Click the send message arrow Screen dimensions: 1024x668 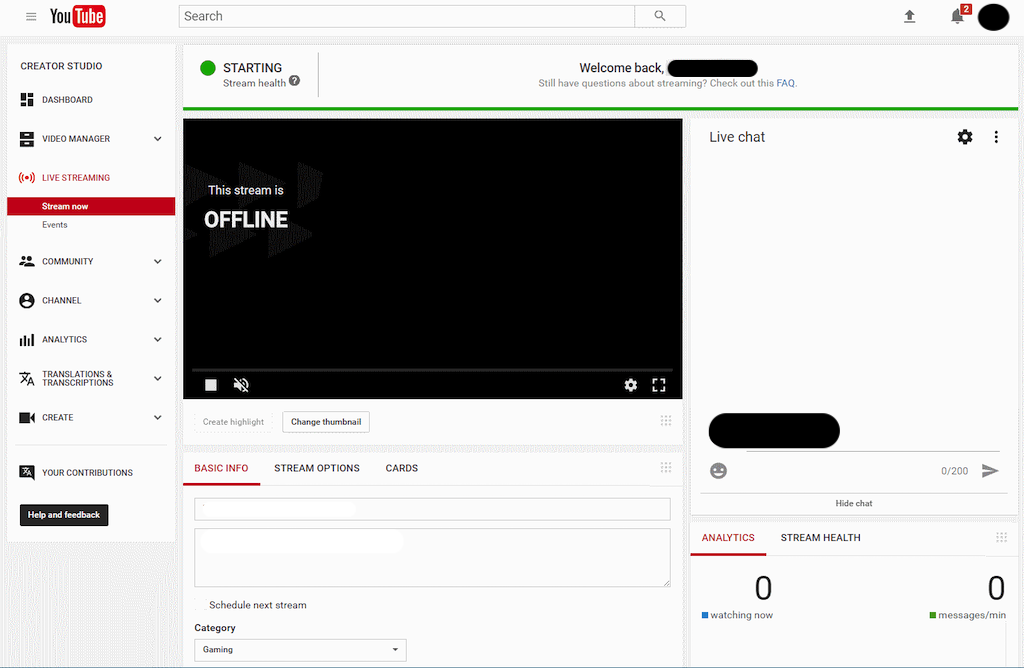[x=990, y=471]
